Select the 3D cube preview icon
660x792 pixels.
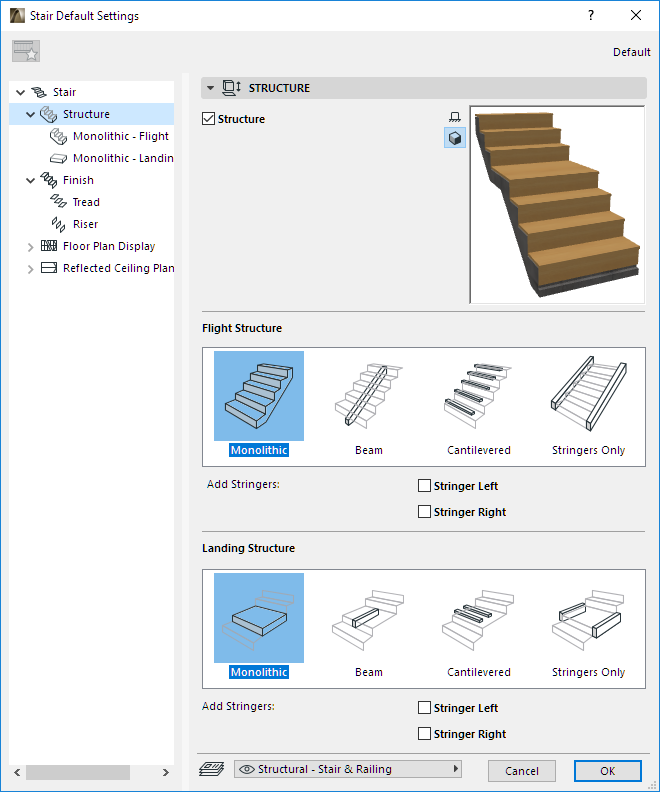(454, 138)
